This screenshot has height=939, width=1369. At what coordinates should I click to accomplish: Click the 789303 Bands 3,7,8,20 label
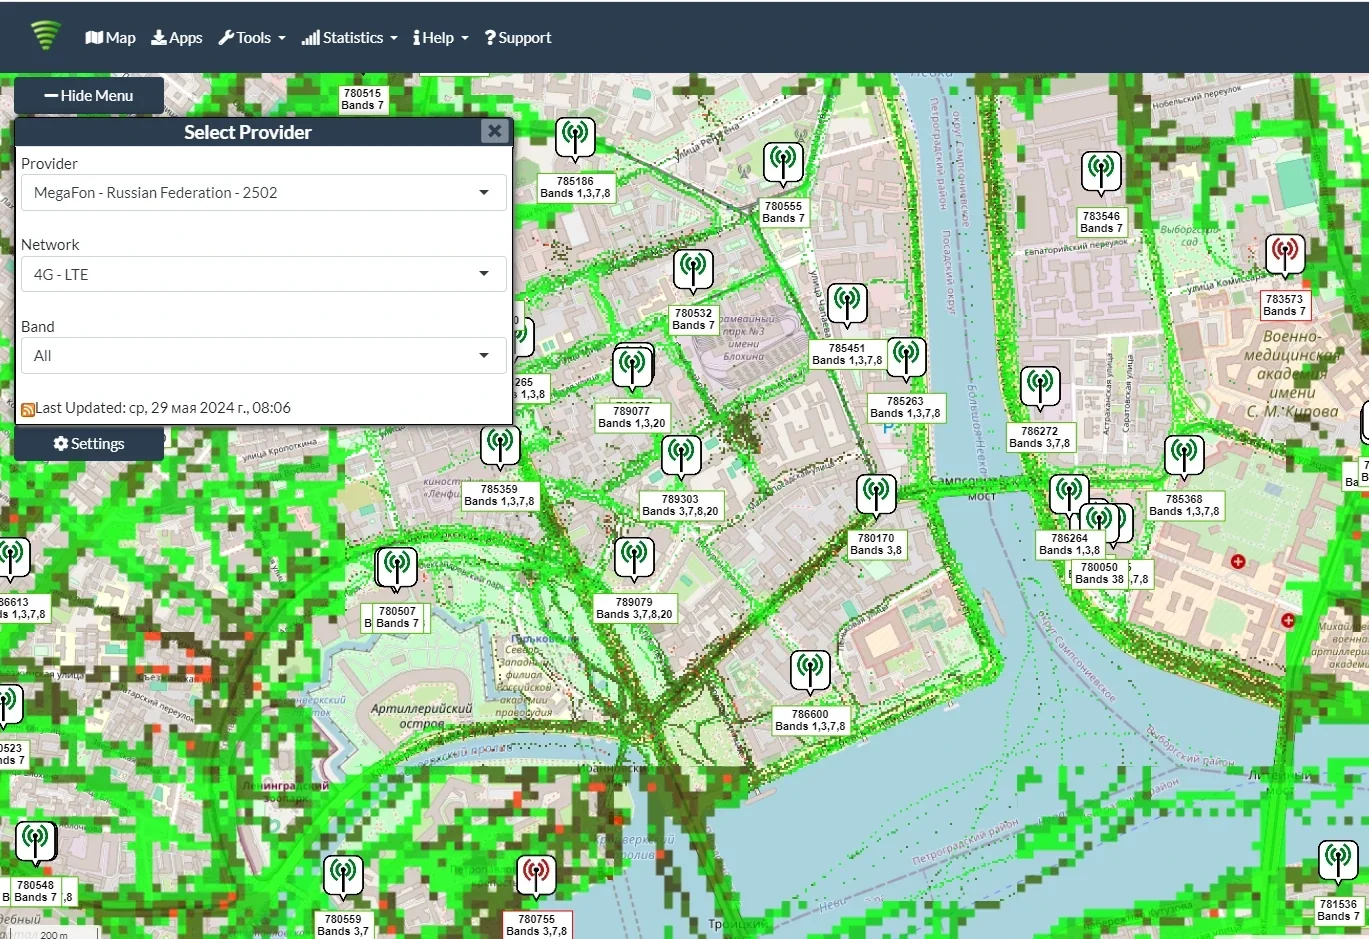click(x=680, y=505)
